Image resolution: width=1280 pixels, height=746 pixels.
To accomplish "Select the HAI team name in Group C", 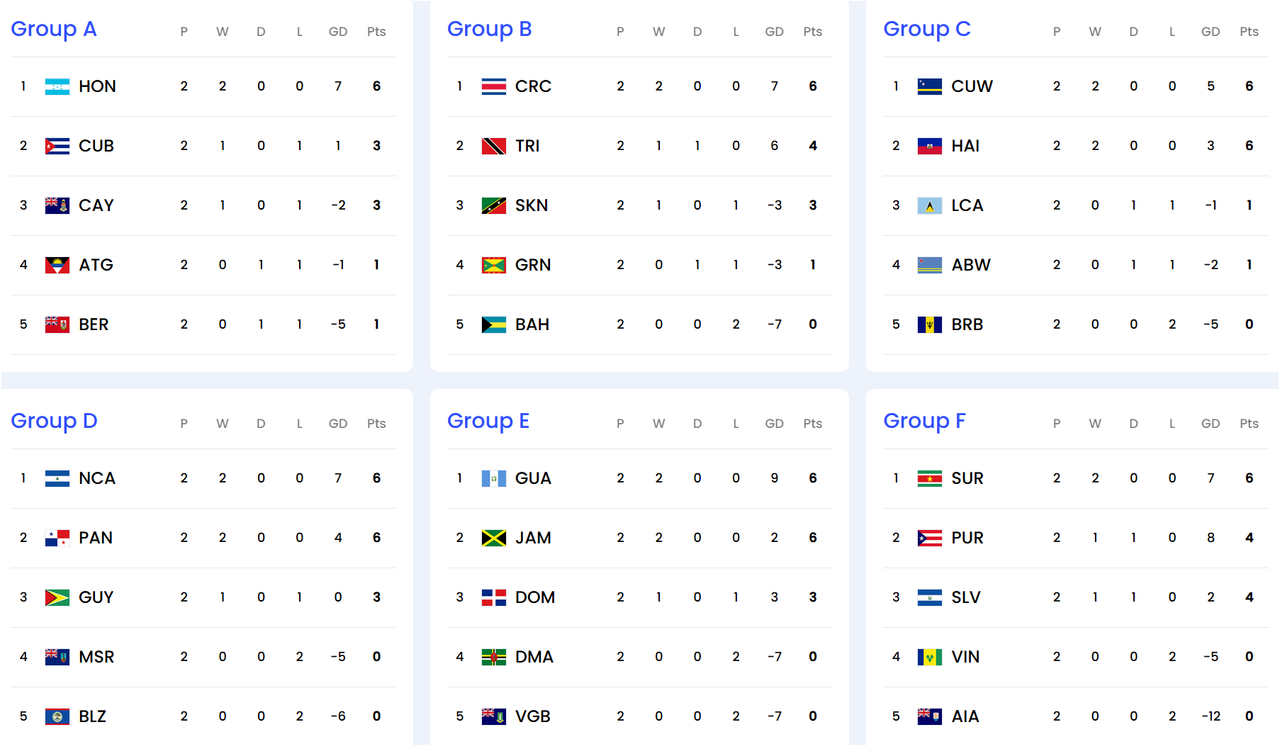I will [x=966, y=146].
